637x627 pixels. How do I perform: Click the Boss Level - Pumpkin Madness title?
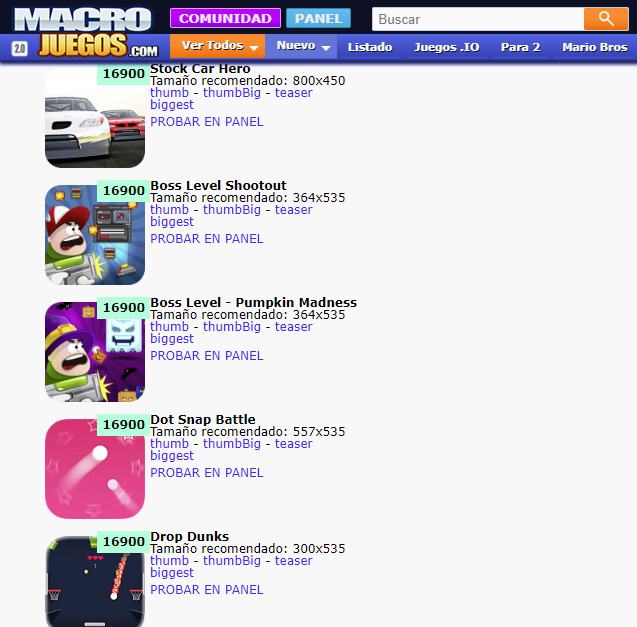[x=254, y=303]
